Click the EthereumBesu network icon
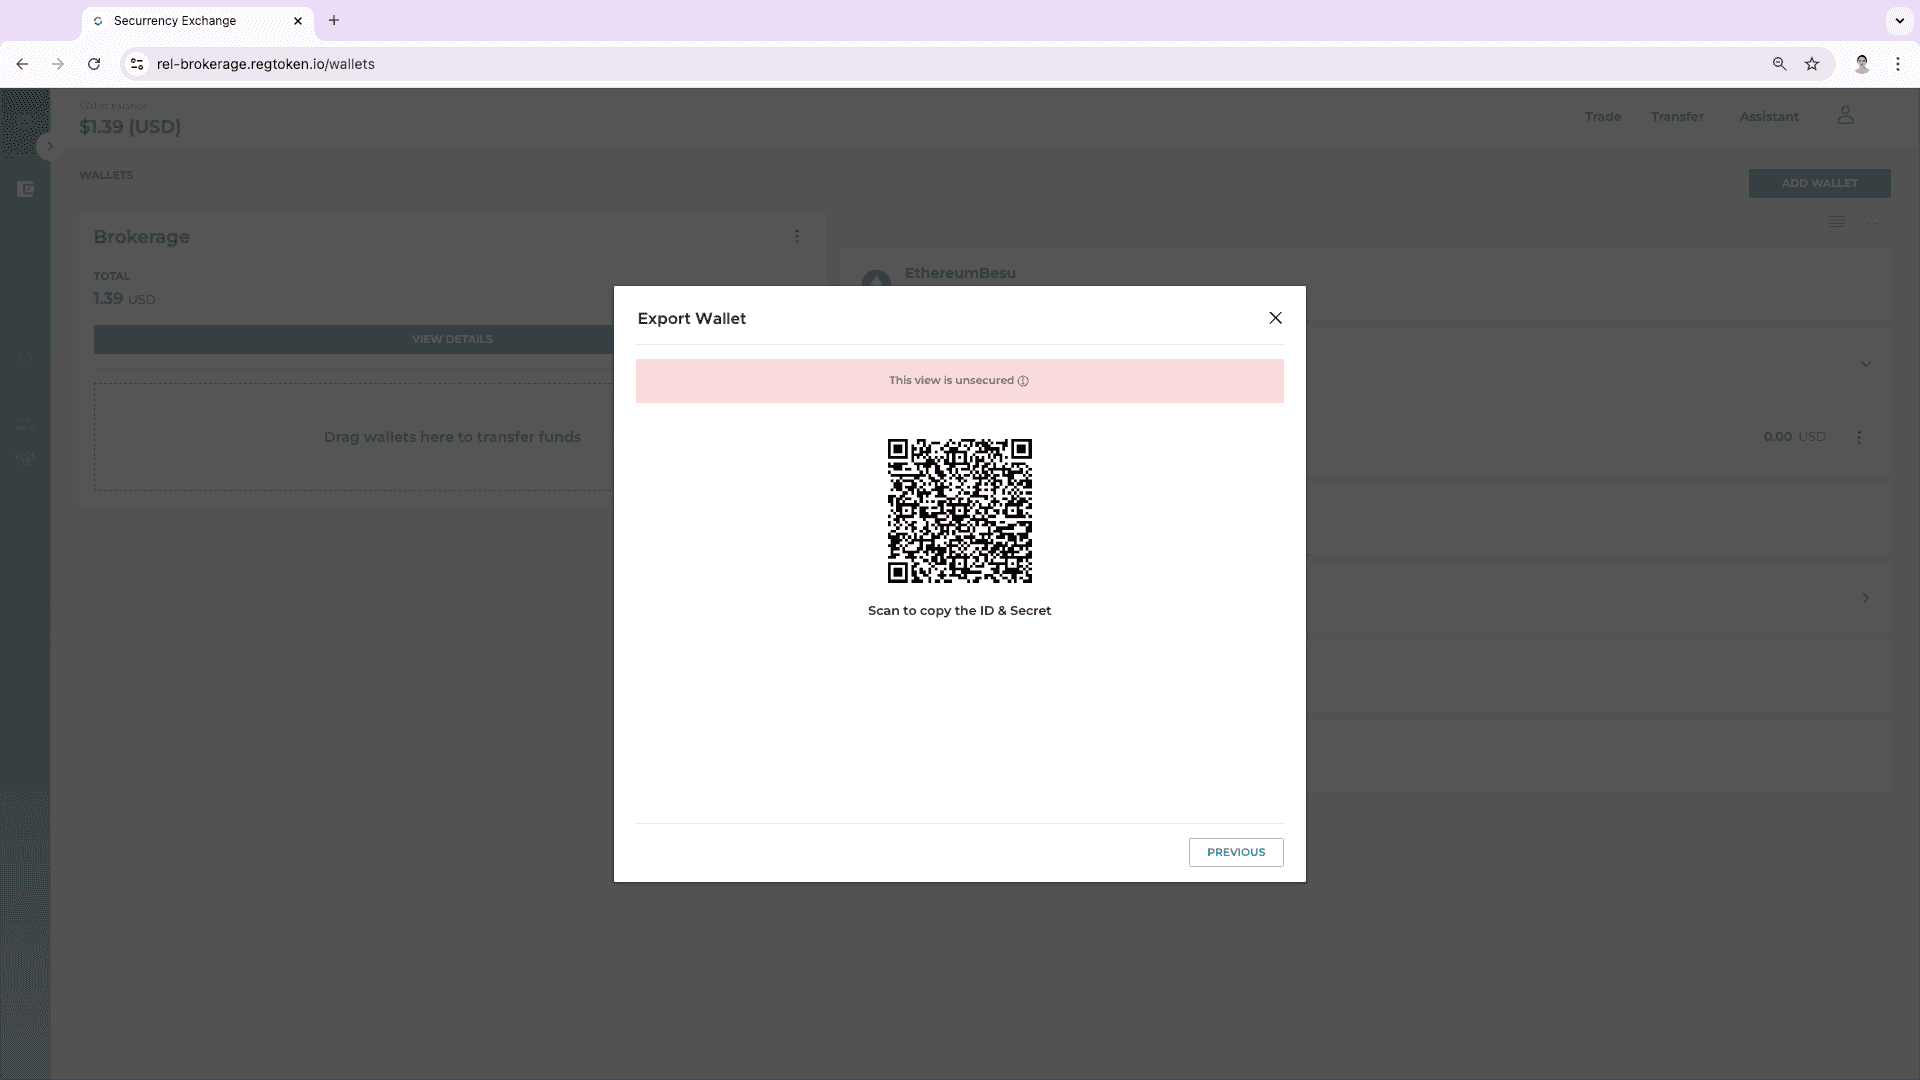 [876, 279]
